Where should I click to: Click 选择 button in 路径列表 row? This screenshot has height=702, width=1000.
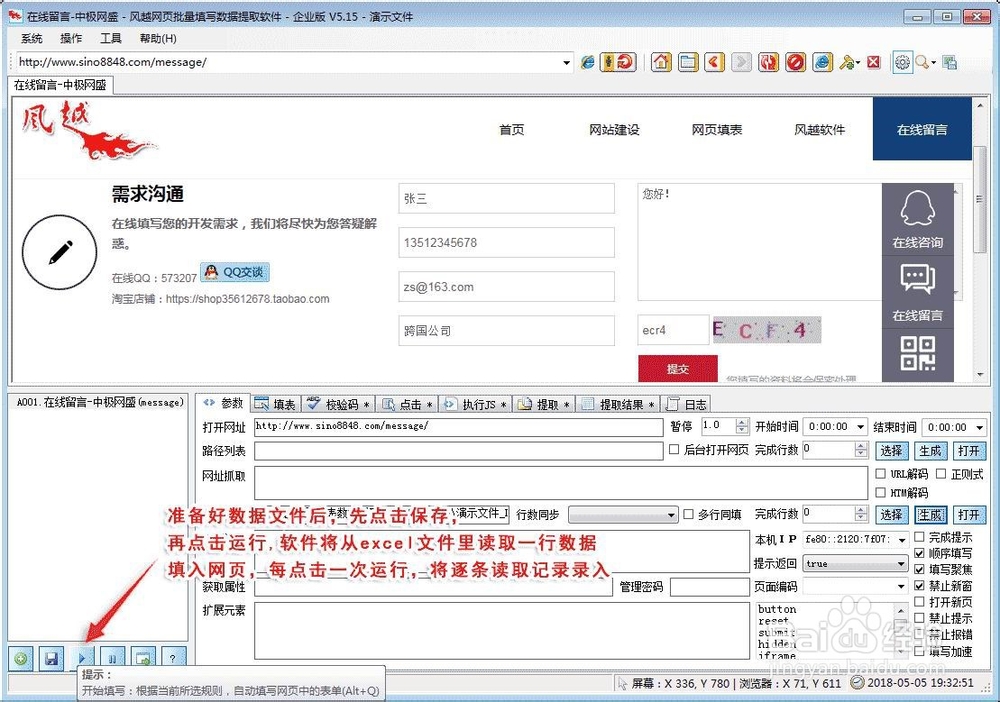pyautogui.click(x=891, y=451)
